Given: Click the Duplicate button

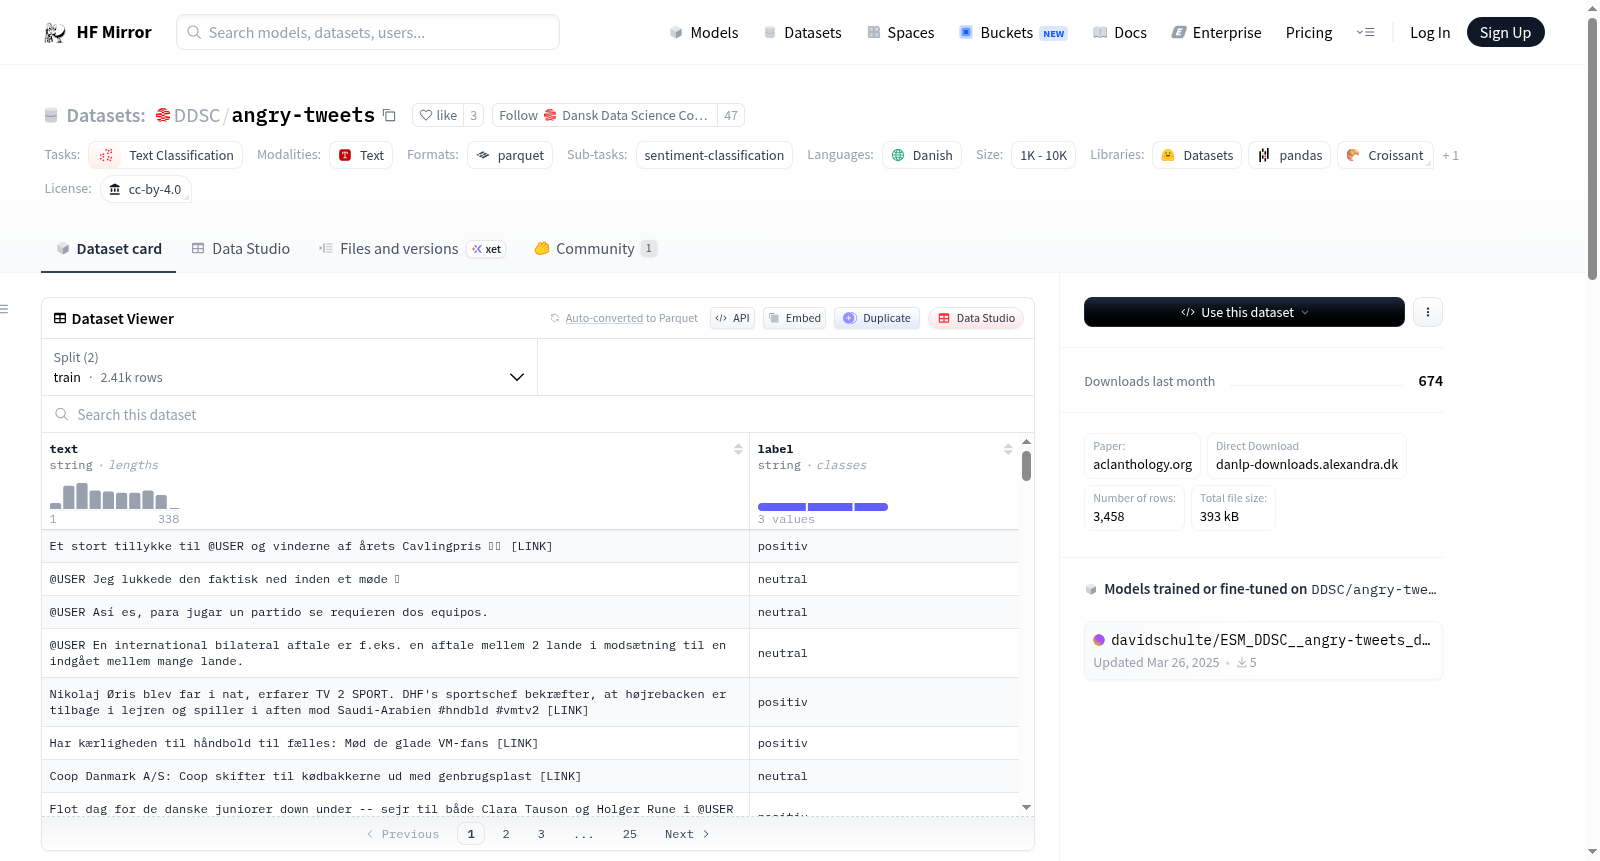Looking at the screenshot, I should click(x=877, y=319).
